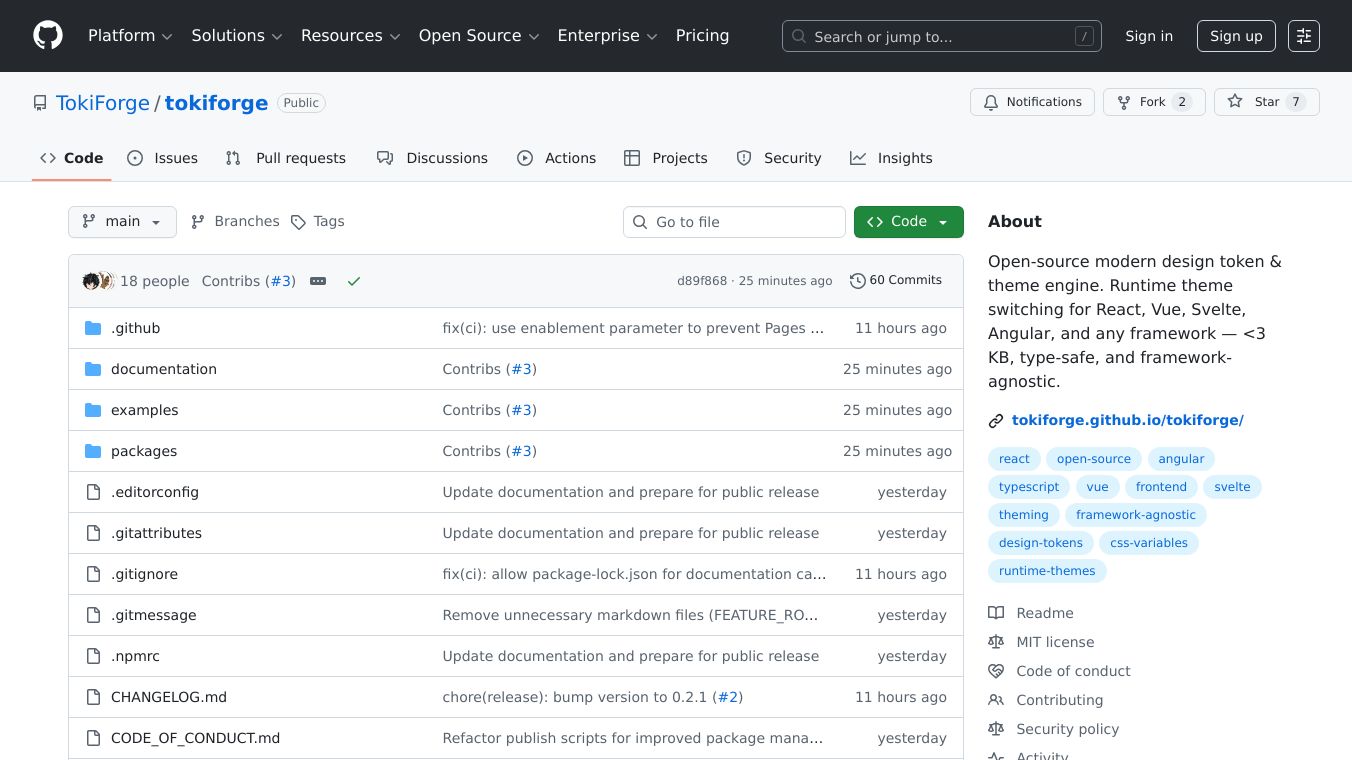Click the commits history clock icon

tap(857, 281)
